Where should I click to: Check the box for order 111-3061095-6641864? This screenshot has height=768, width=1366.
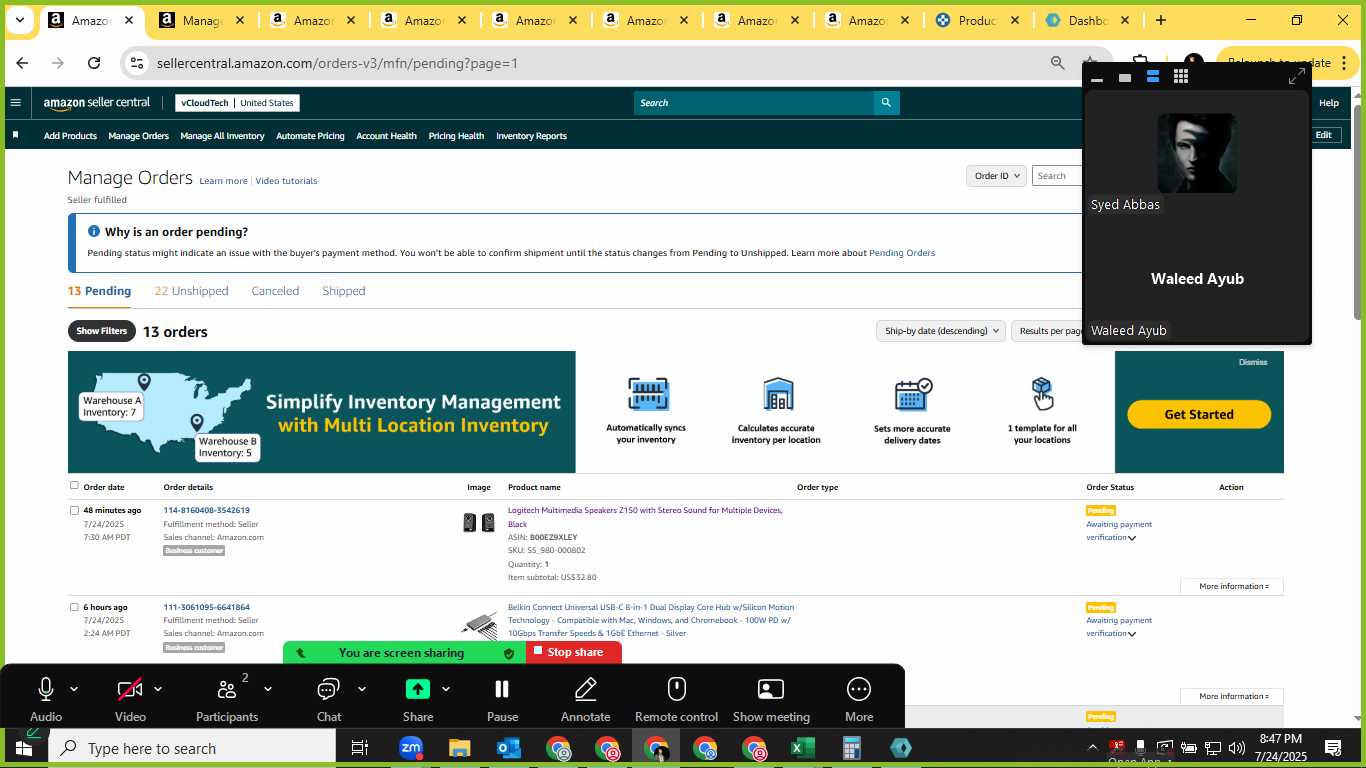coord(74,607)
